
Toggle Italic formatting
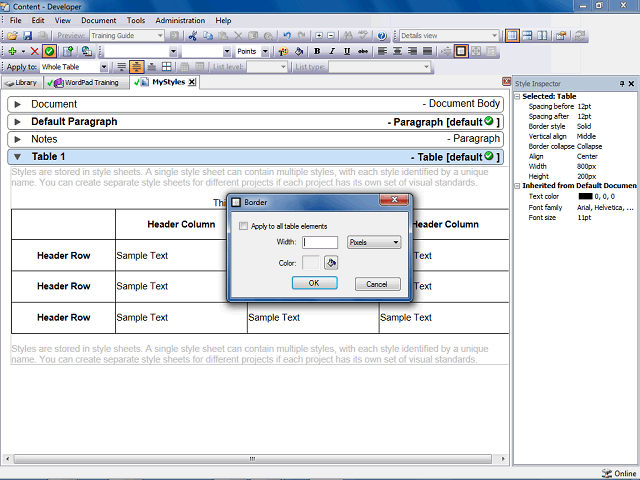click(x=332, y=51)
